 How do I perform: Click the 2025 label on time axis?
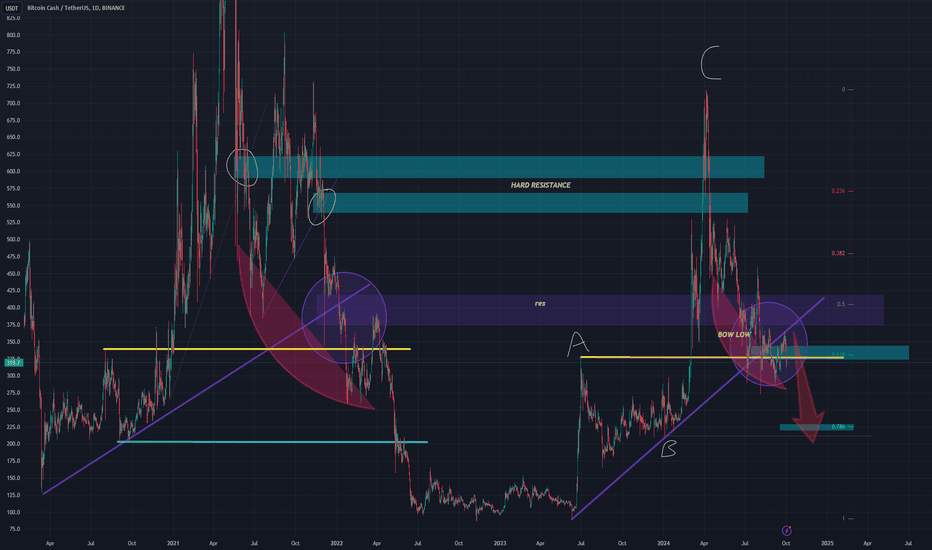pyautogui.click(x=827, y=543)
